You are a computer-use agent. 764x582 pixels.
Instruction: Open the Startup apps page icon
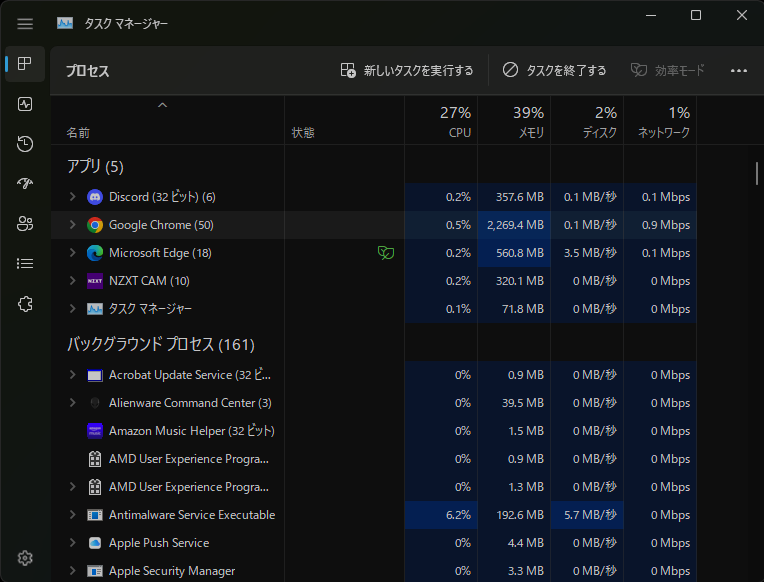[25, 183]
